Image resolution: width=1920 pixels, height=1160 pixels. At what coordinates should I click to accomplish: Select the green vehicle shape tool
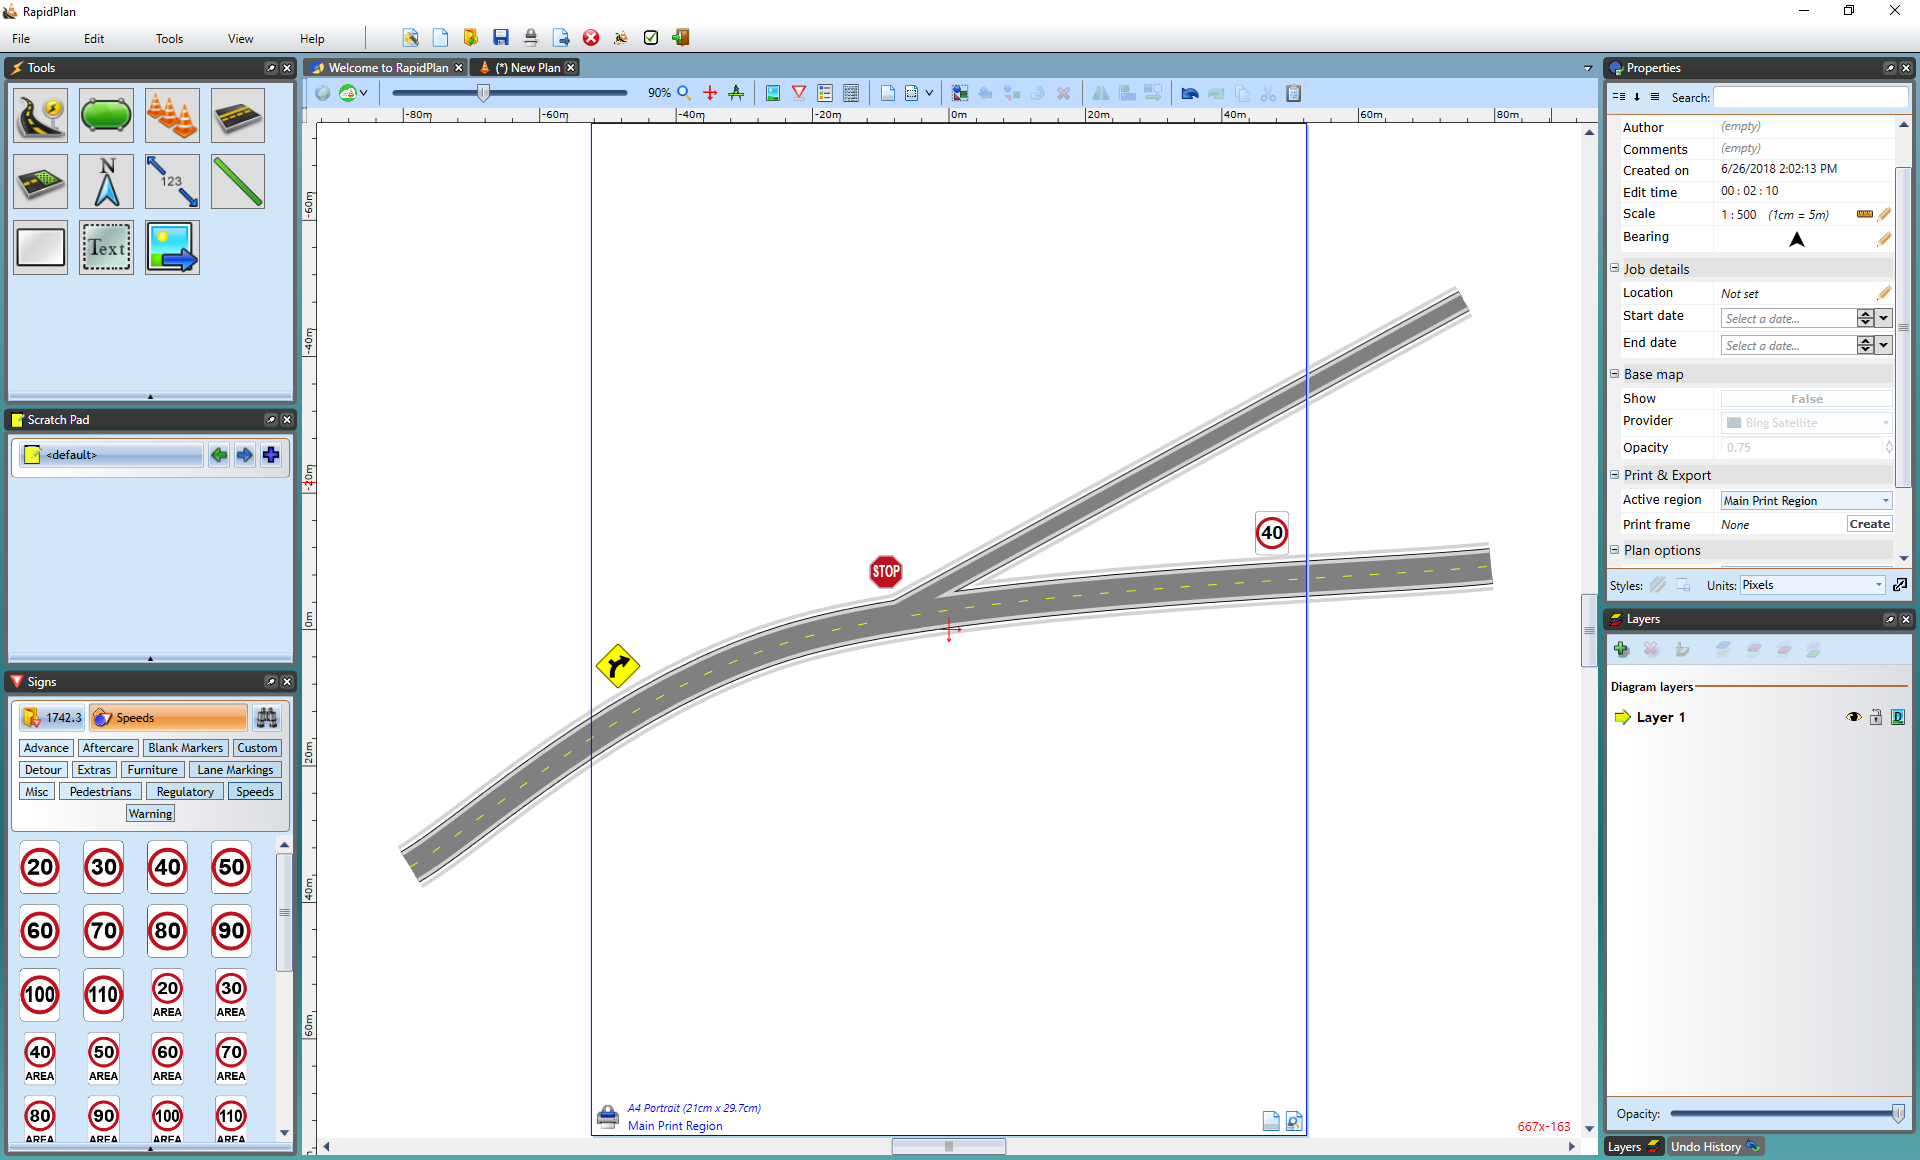(x=106, y=116)
